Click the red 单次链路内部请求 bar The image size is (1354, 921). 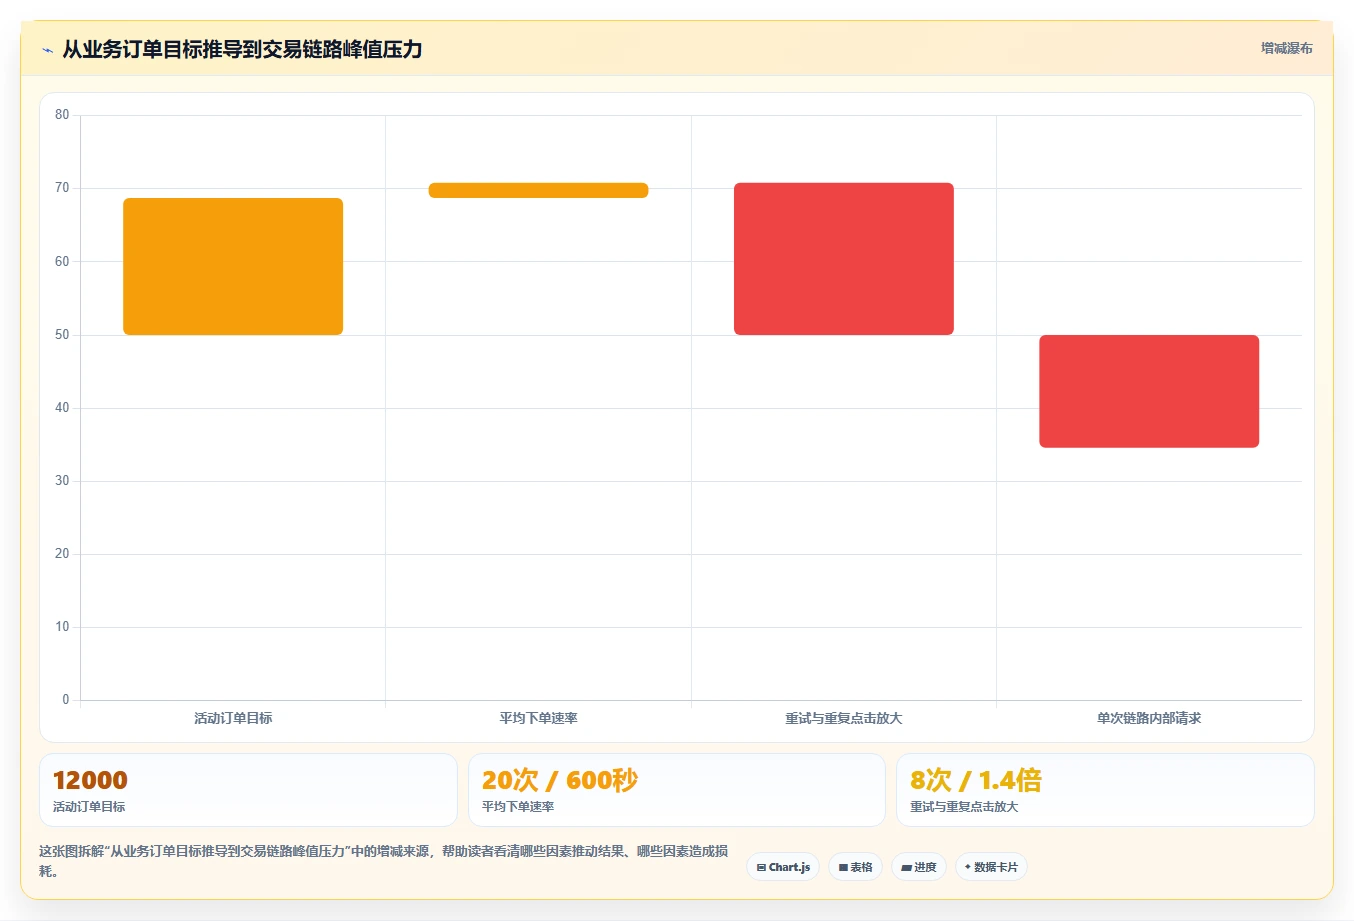point(1149,391)
